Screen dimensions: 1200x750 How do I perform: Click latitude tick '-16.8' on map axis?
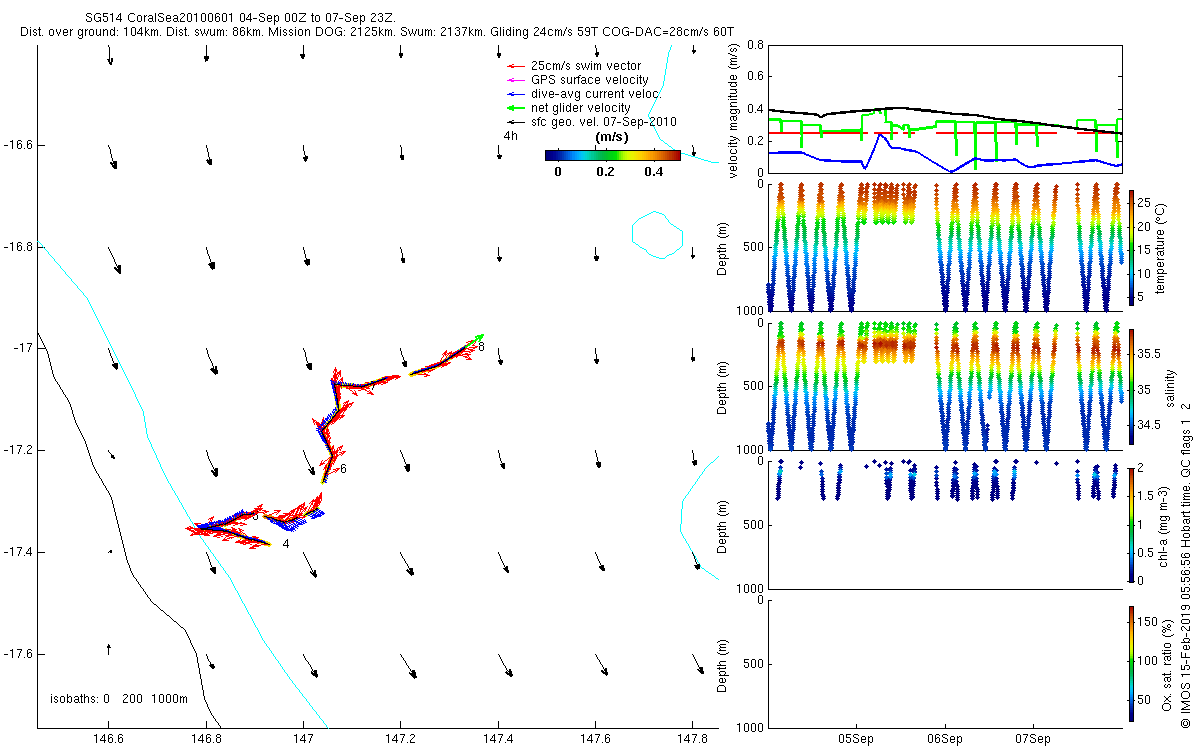coord(18,246)
